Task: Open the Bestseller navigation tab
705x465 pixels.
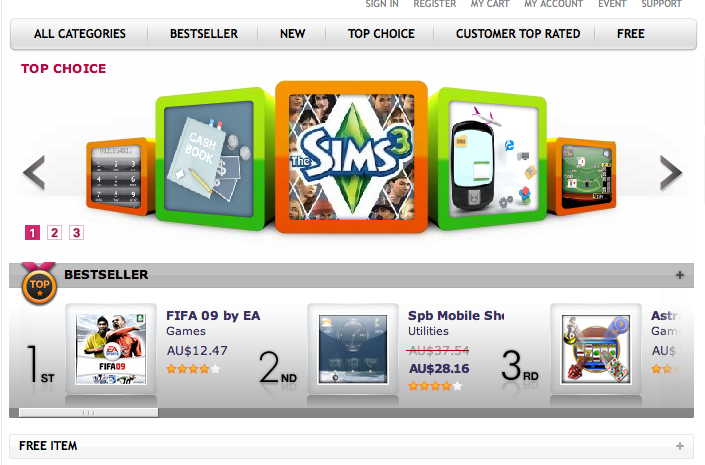Action: [204, 34]
